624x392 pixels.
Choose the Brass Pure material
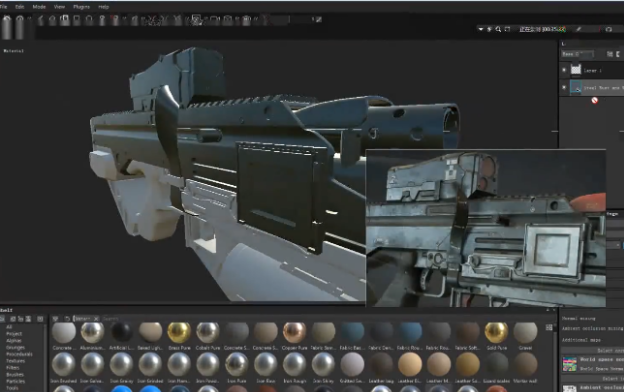[x=179, y=333]
